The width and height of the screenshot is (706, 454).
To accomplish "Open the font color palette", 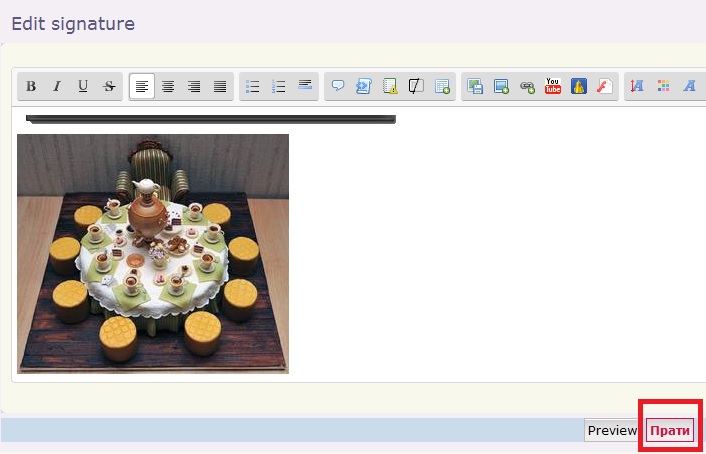I will (663, 86).
